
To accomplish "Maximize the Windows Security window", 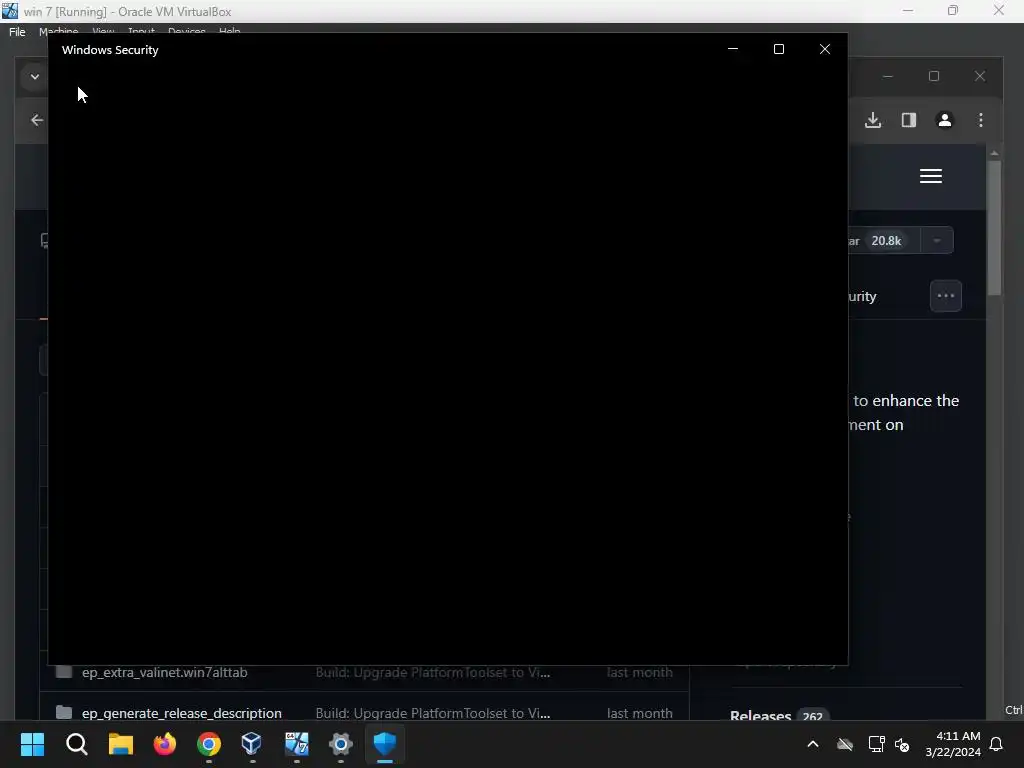I will click(778, 49).
